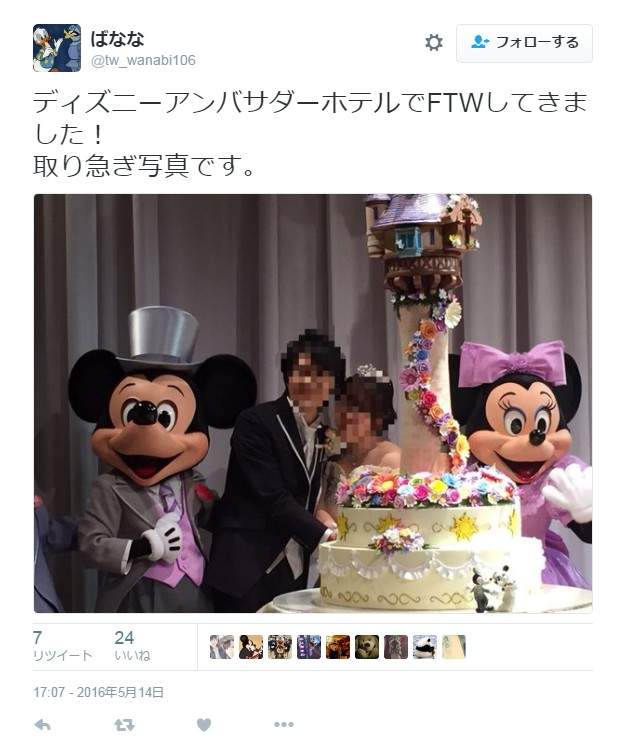Click the フォローする follow button
This screenshot has width=630, height=755.
[x=524, y=43]
